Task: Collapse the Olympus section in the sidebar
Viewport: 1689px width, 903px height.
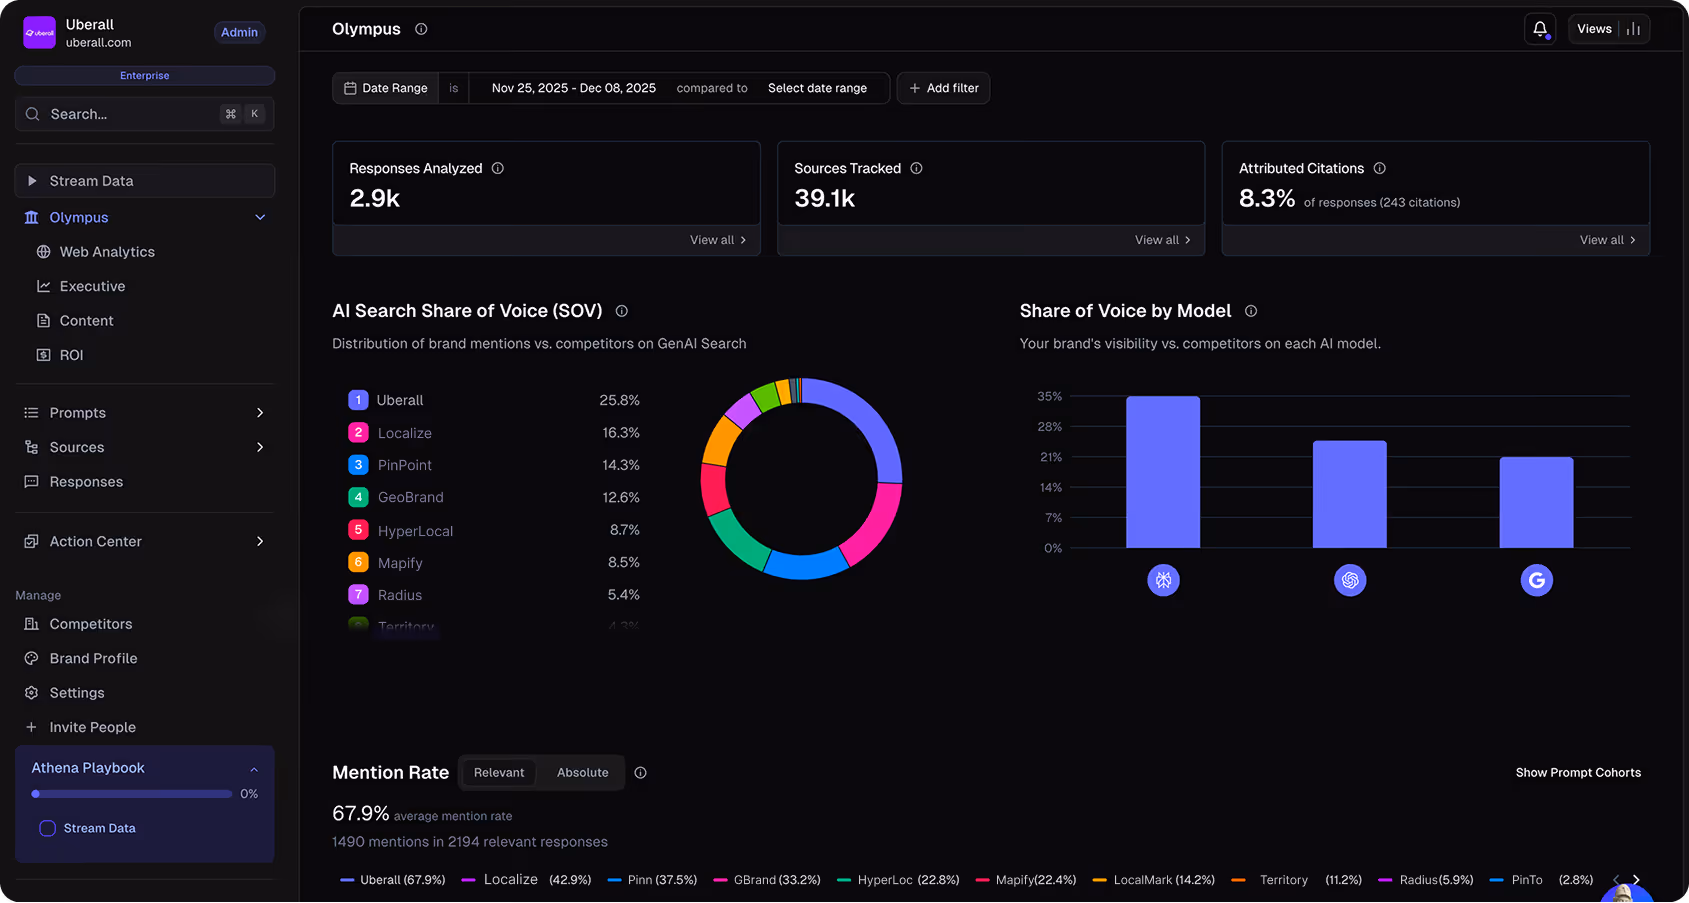Action: pyautogui.click(x=259, y=217)
